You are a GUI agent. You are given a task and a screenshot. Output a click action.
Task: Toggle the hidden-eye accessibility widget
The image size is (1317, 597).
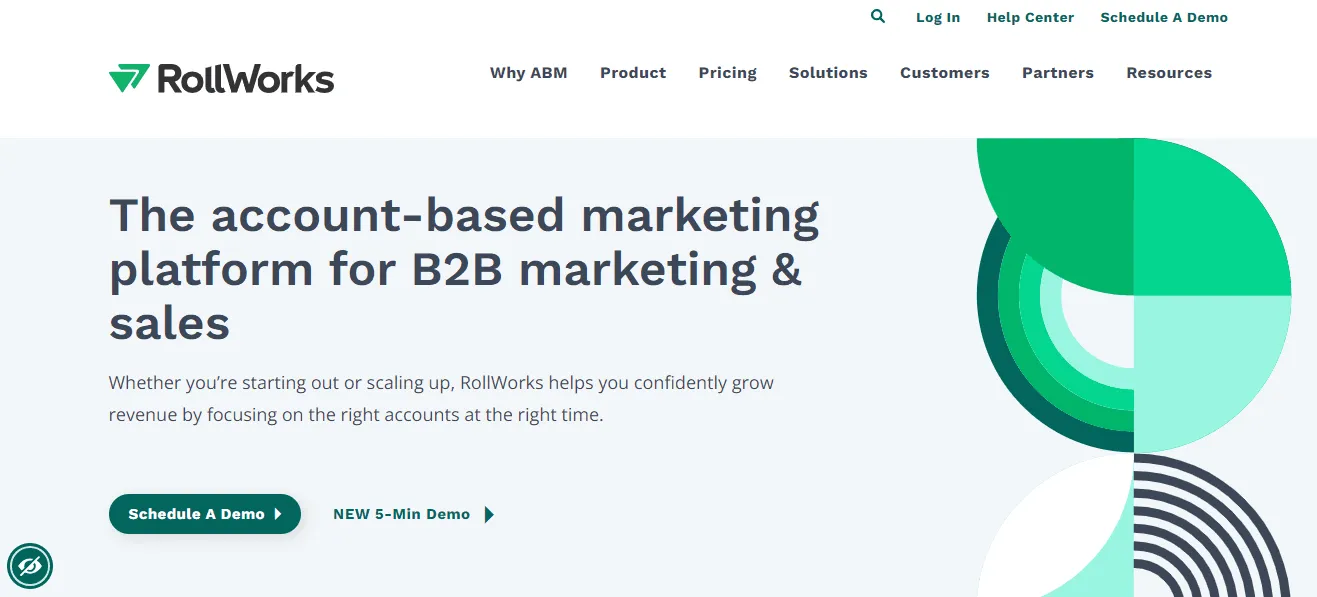coord(30,566)
